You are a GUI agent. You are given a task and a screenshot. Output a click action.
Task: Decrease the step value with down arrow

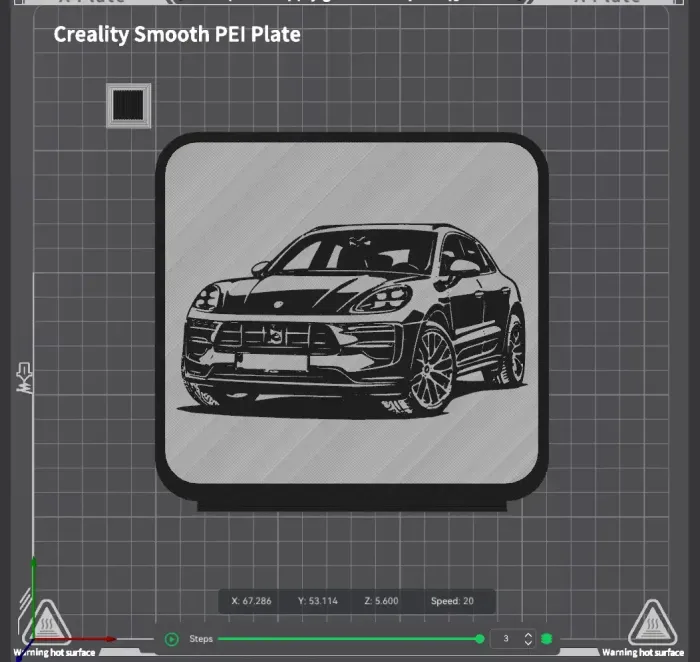528,643
